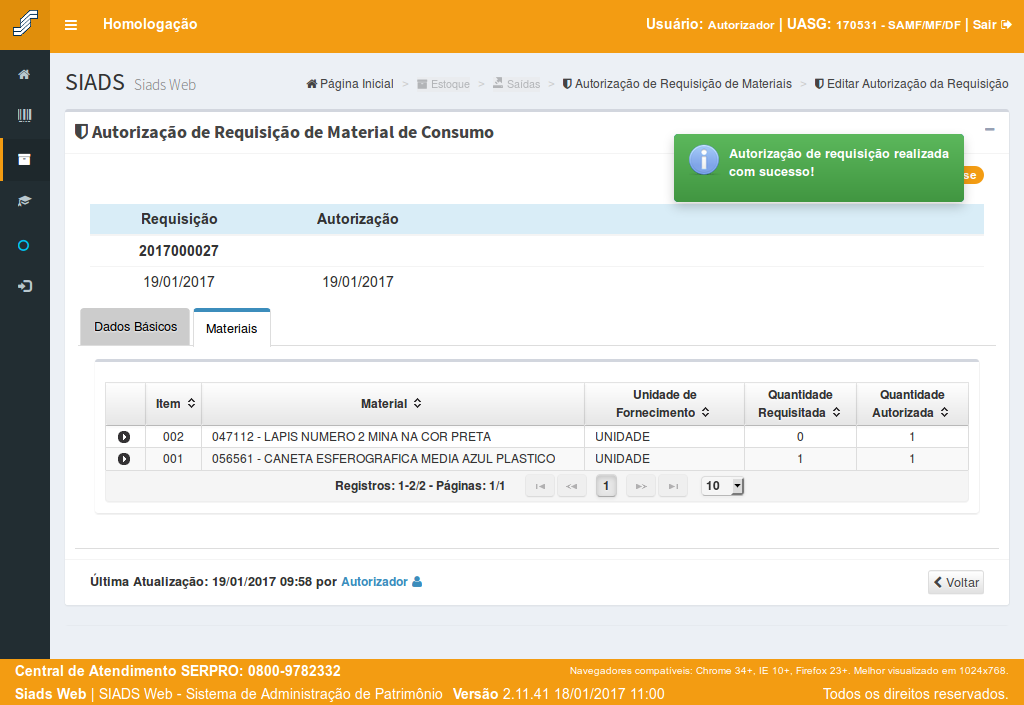Click text 047112 - LAPIS NUMERO 2 MINA NA COR PRETA
Viewport: 1024px width, 705px height.
[351, 437]
